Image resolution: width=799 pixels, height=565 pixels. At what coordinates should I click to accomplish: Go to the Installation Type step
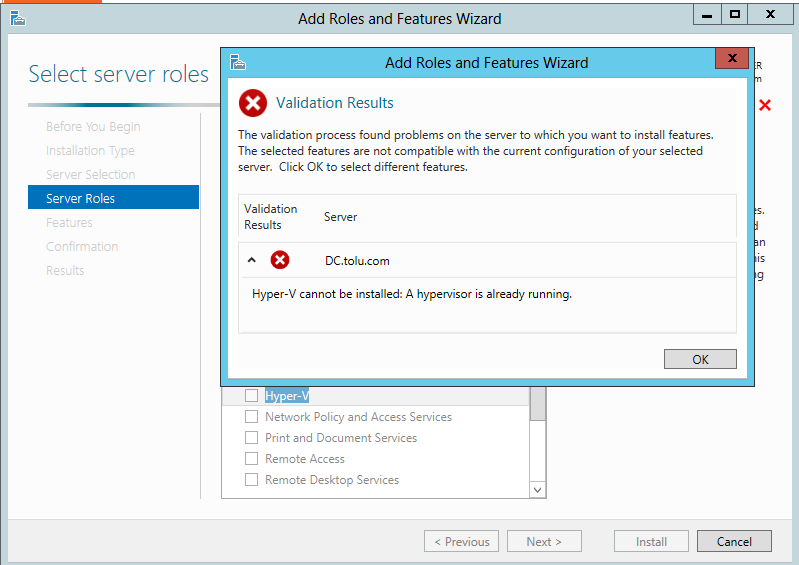pos(90,150)
